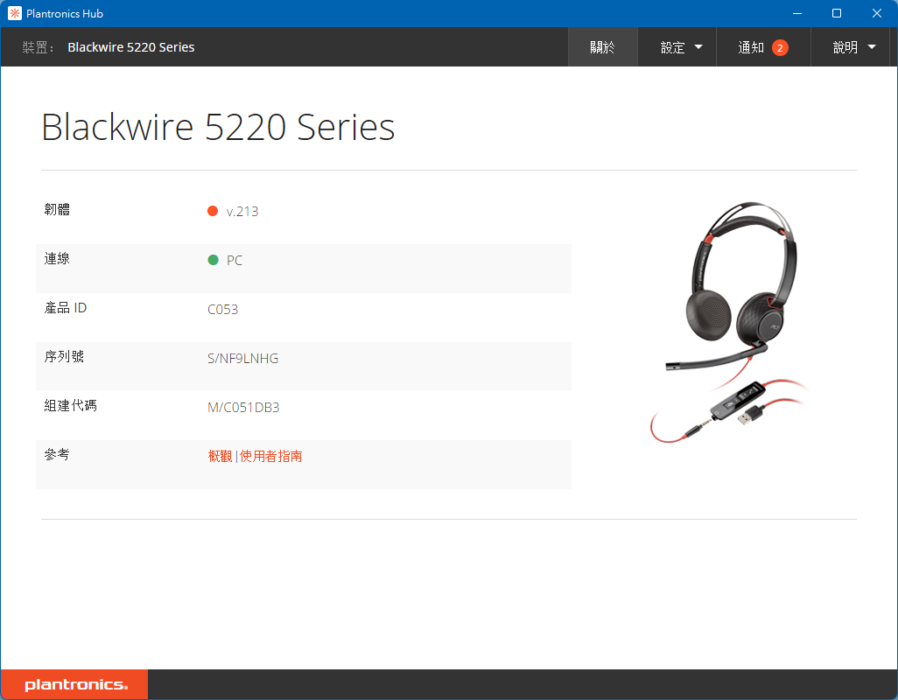Viewport: 898px width, 700px height.
Task: Select the serial number S/NF9LNHG
Action: [243, 359]
